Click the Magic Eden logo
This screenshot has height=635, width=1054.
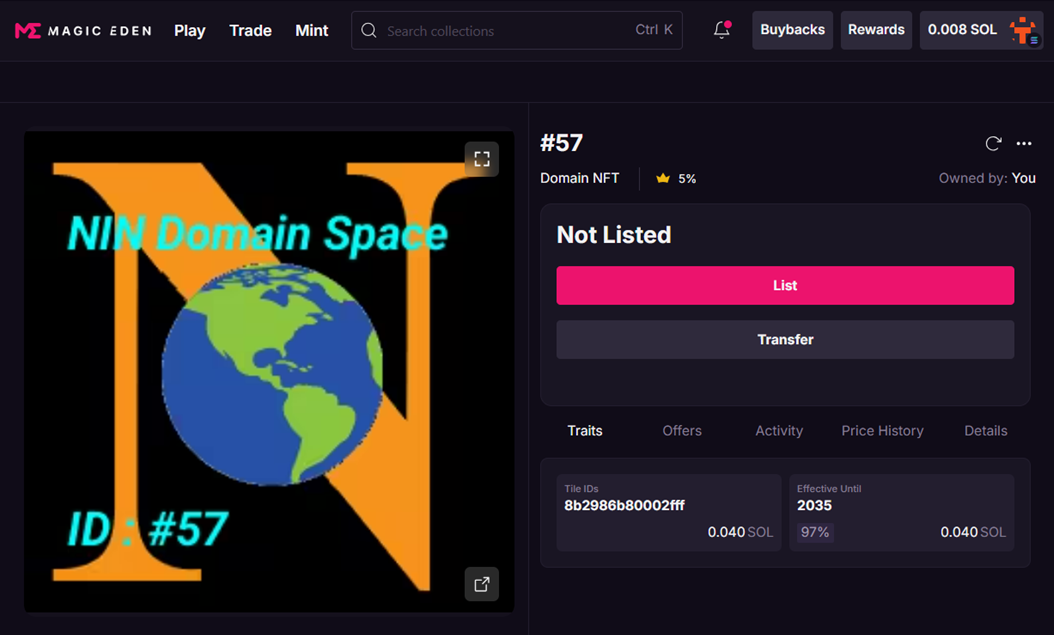click(x=83, y=31)
